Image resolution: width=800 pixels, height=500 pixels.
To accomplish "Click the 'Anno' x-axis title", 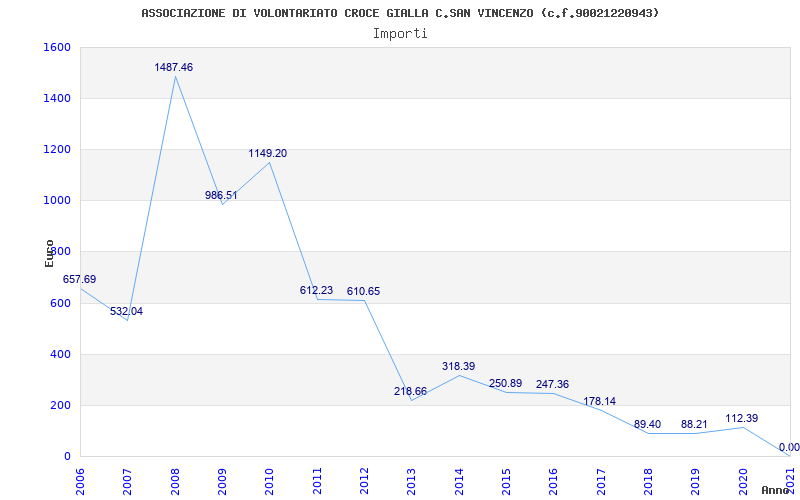I will [x=774, y=491].
